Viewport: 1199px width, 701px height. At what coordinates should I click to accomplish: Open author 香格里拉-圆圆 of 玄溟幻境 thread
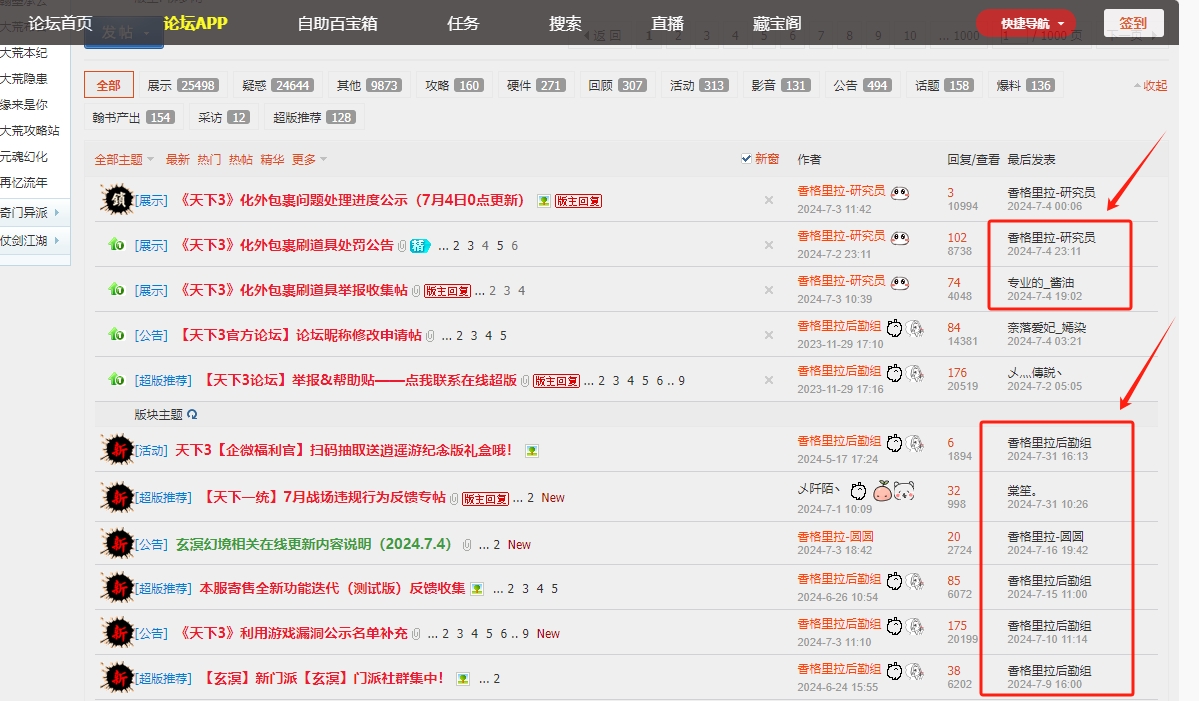coord(835,537)
